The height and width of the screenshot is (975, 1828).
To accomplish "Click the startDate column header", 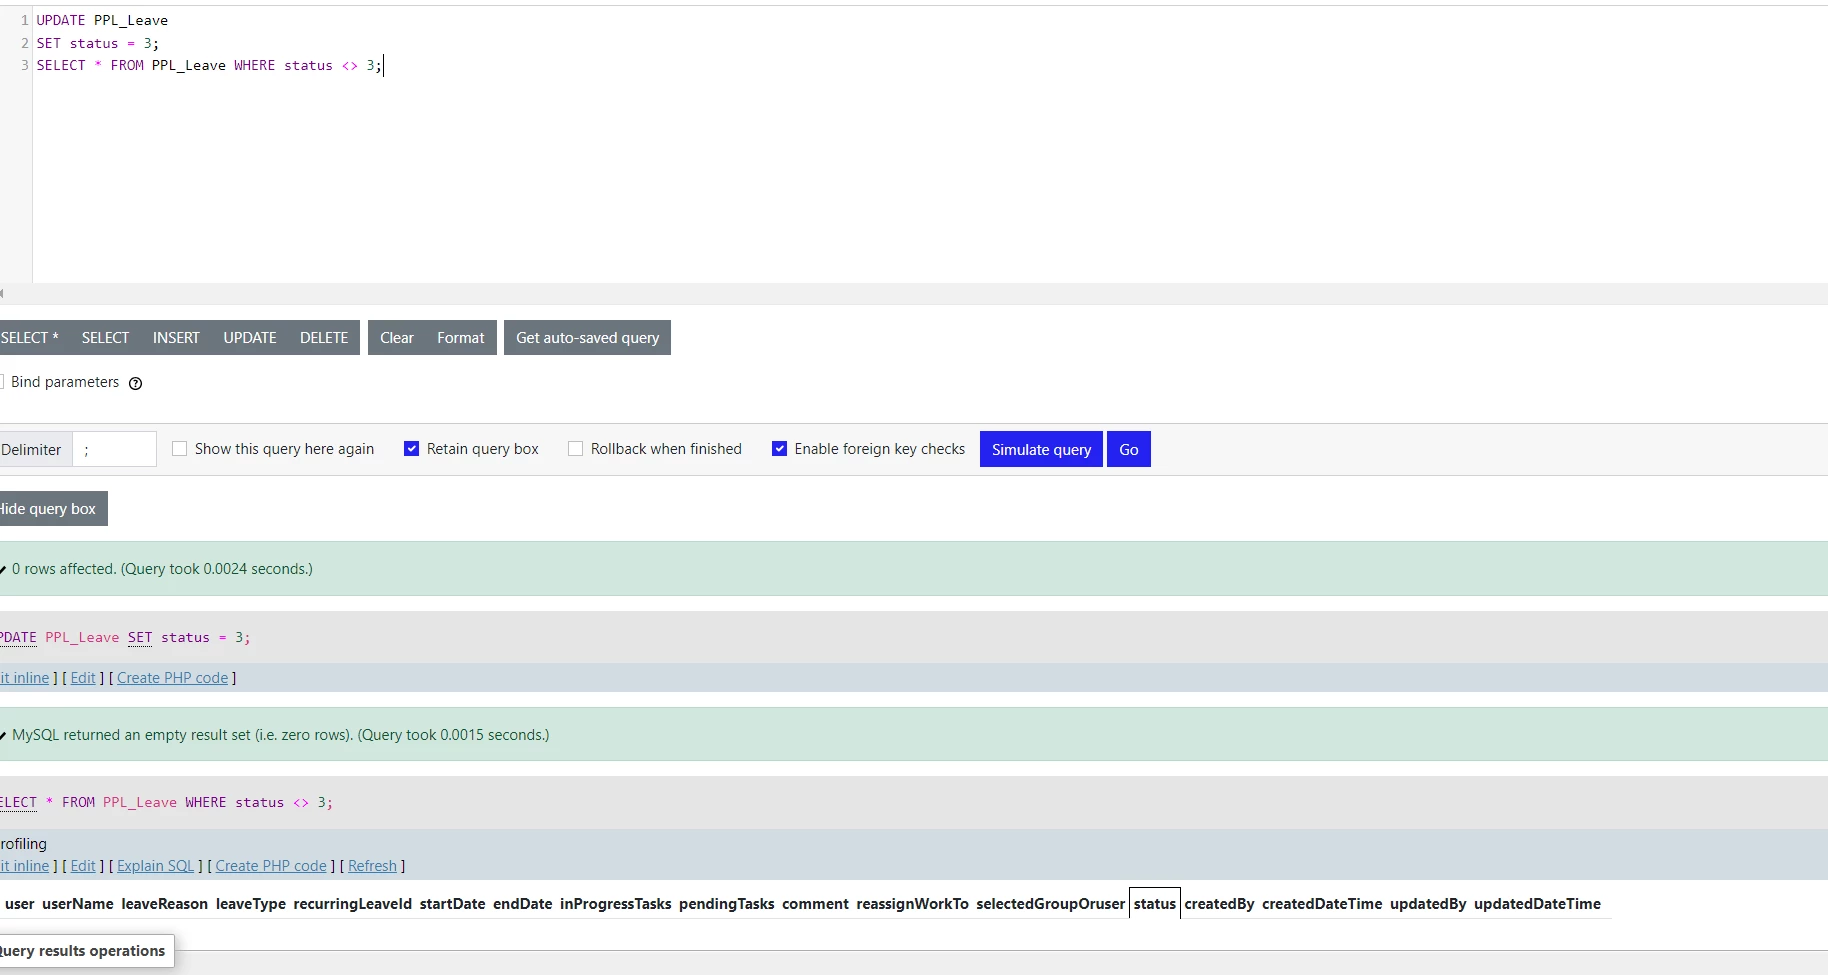I will coord(452,904).
